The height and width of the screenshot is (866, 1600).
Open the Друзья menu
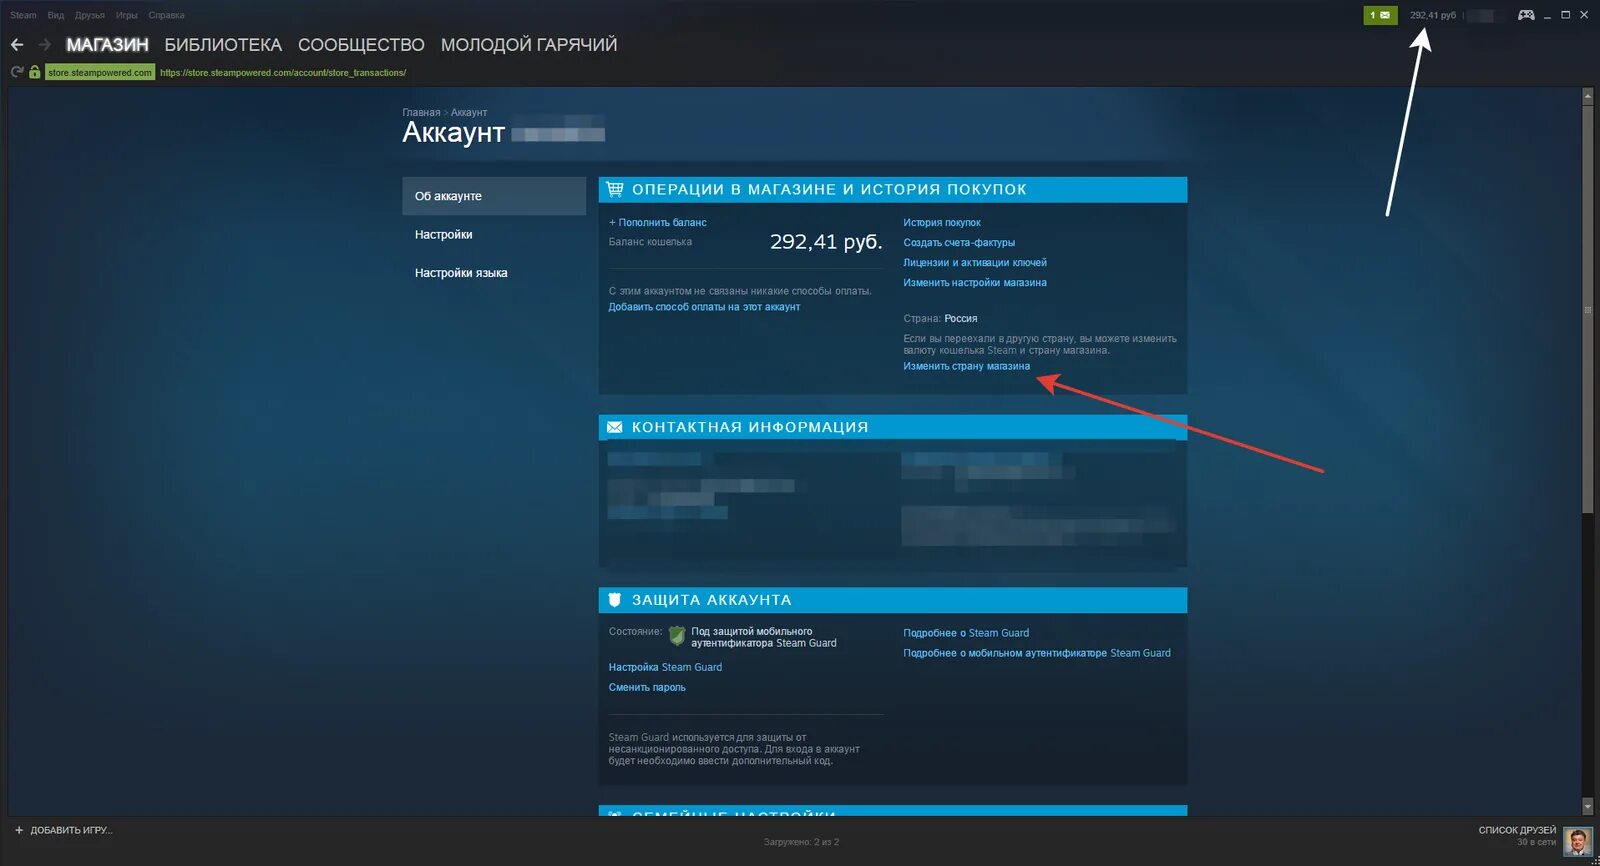[x=90, y=15]
